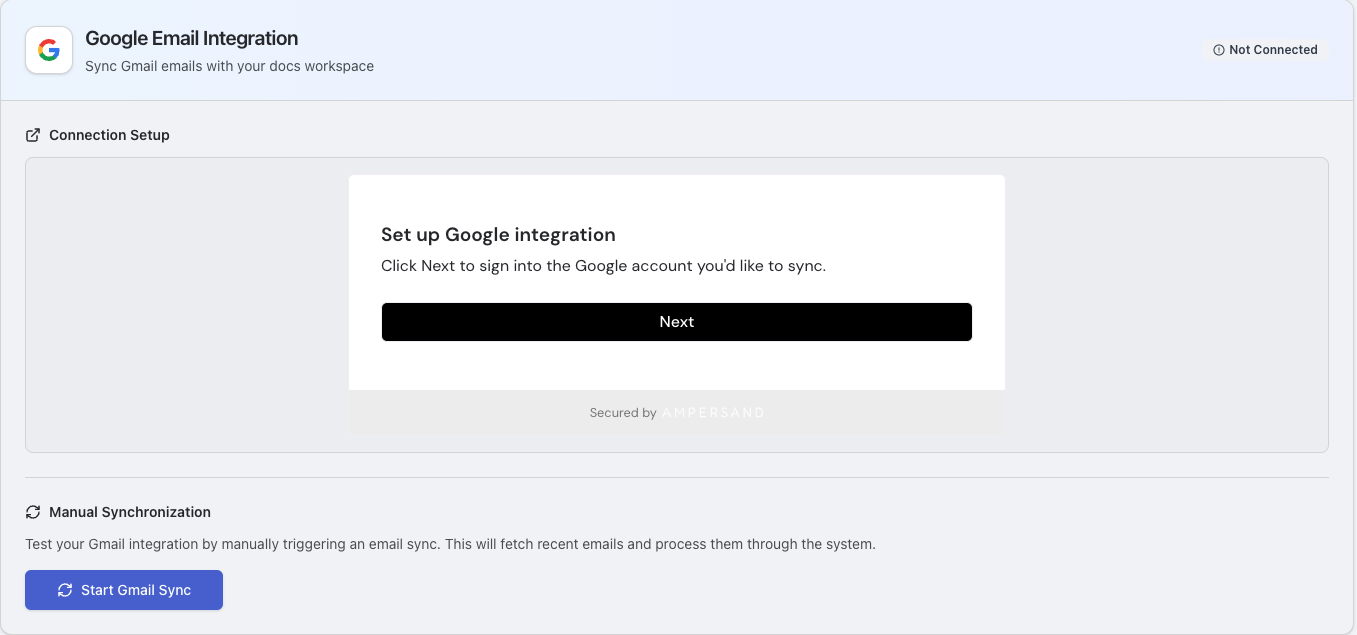Screen dimensions: 1357x635
Task: Click the white Google icon tile in header
Action: (48, 49)
